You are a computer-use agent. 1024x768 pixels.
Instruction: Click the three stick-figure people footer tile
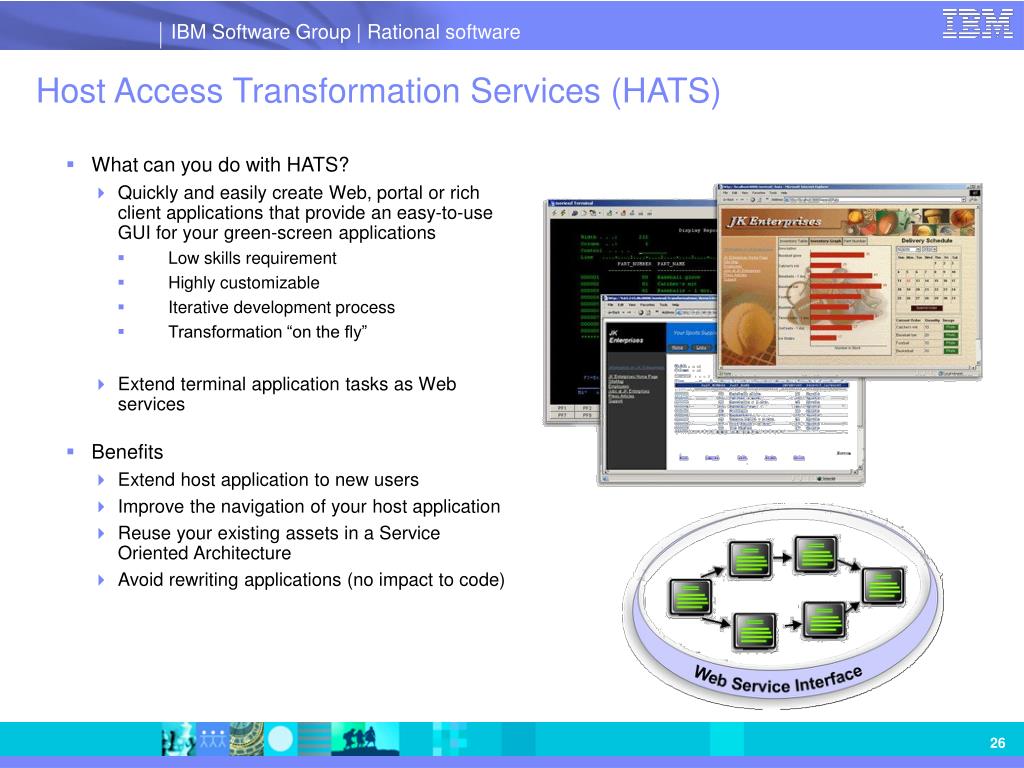pos(213,739)
